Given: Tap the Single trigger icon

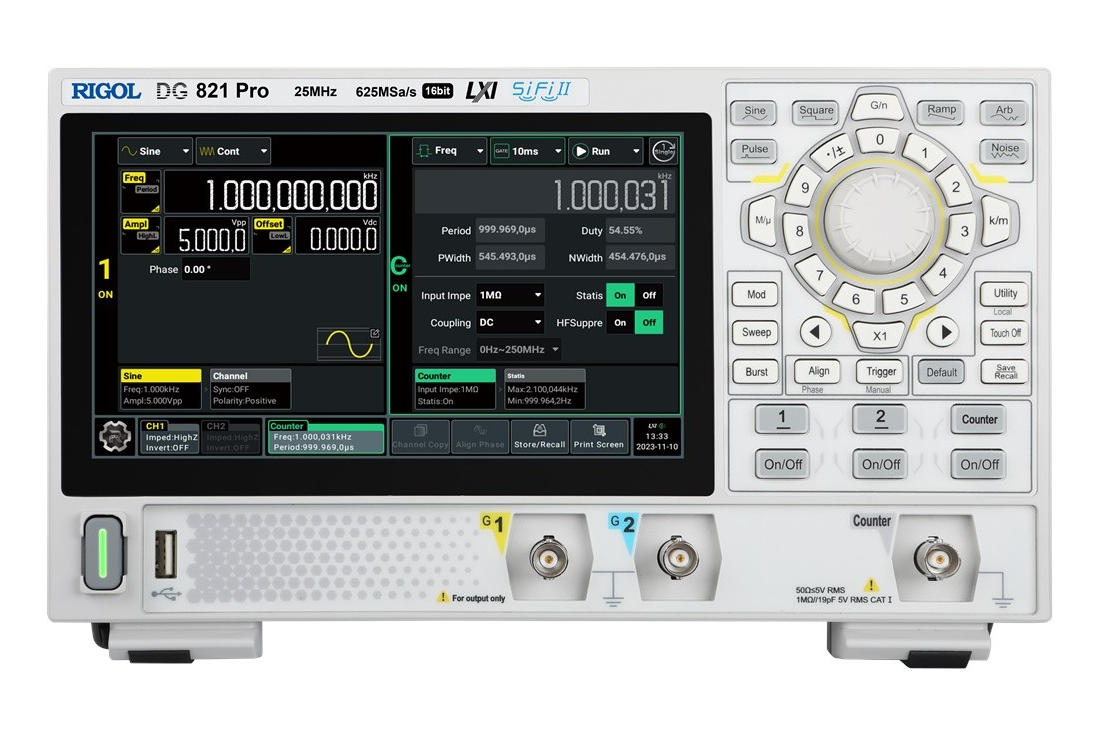Looking at the screenshot, I should click(x=663, y=150).
